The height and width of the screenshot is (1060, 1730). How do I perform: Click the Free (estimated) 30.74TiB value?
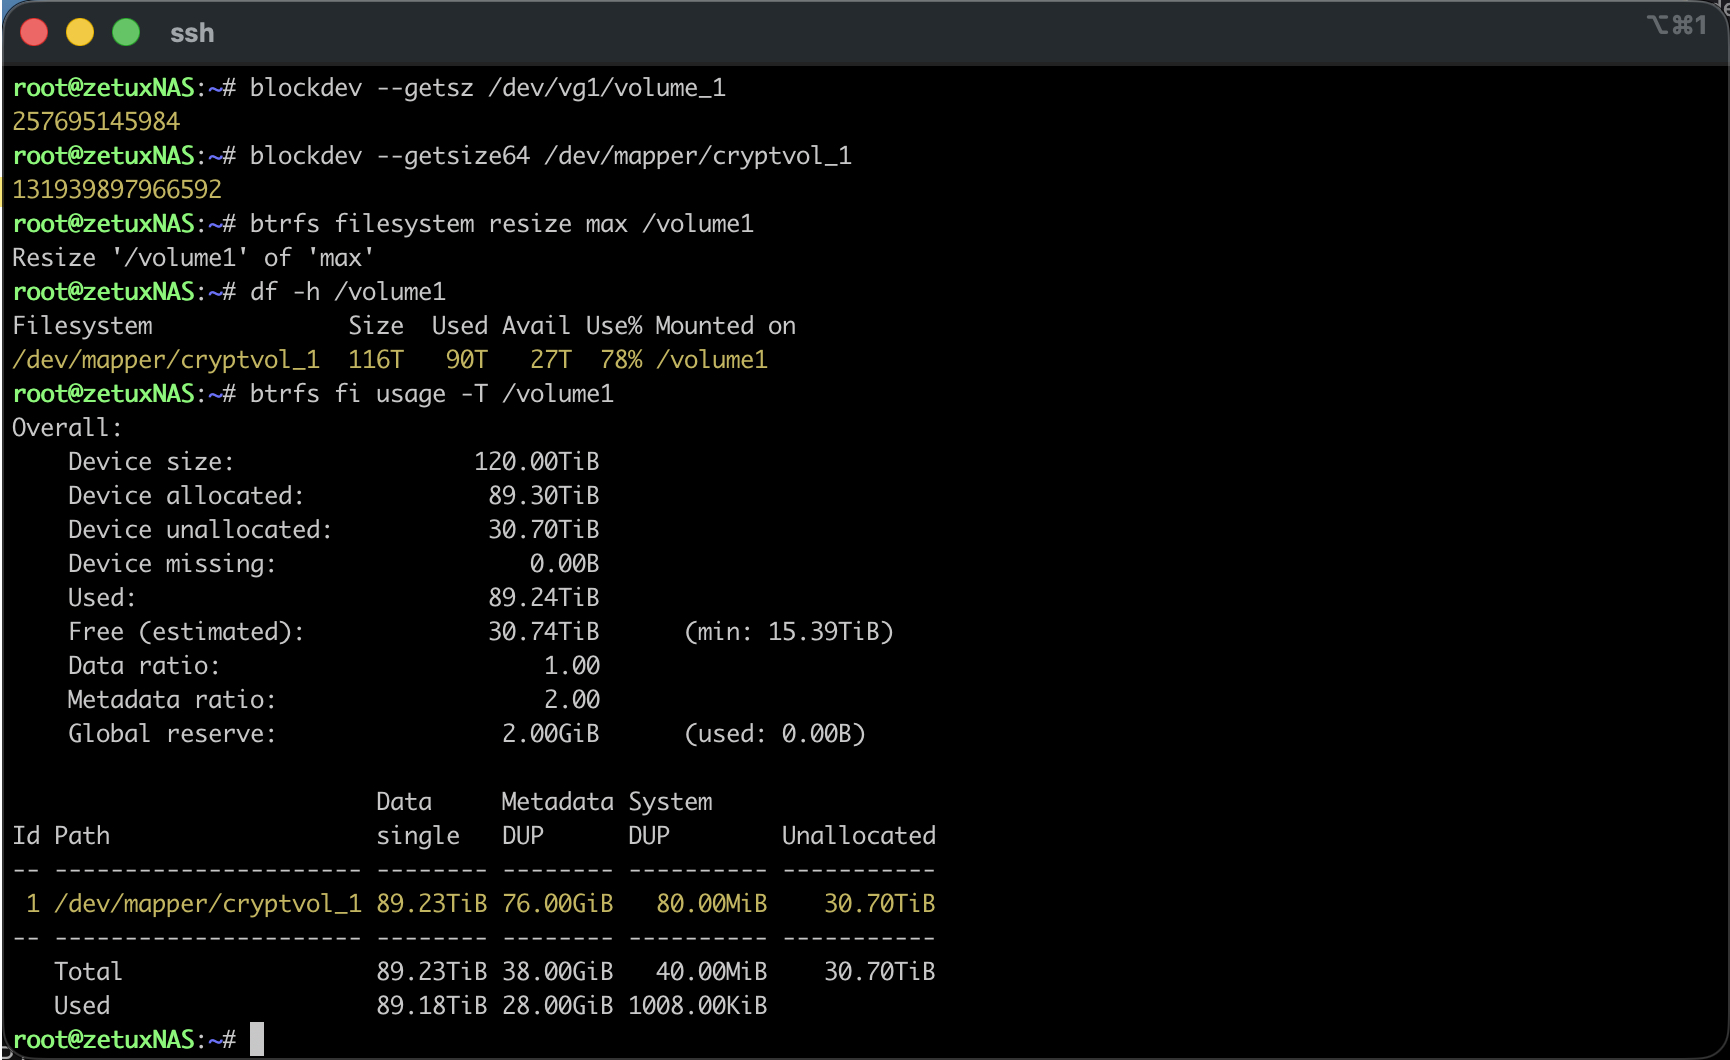coord(543,632)
